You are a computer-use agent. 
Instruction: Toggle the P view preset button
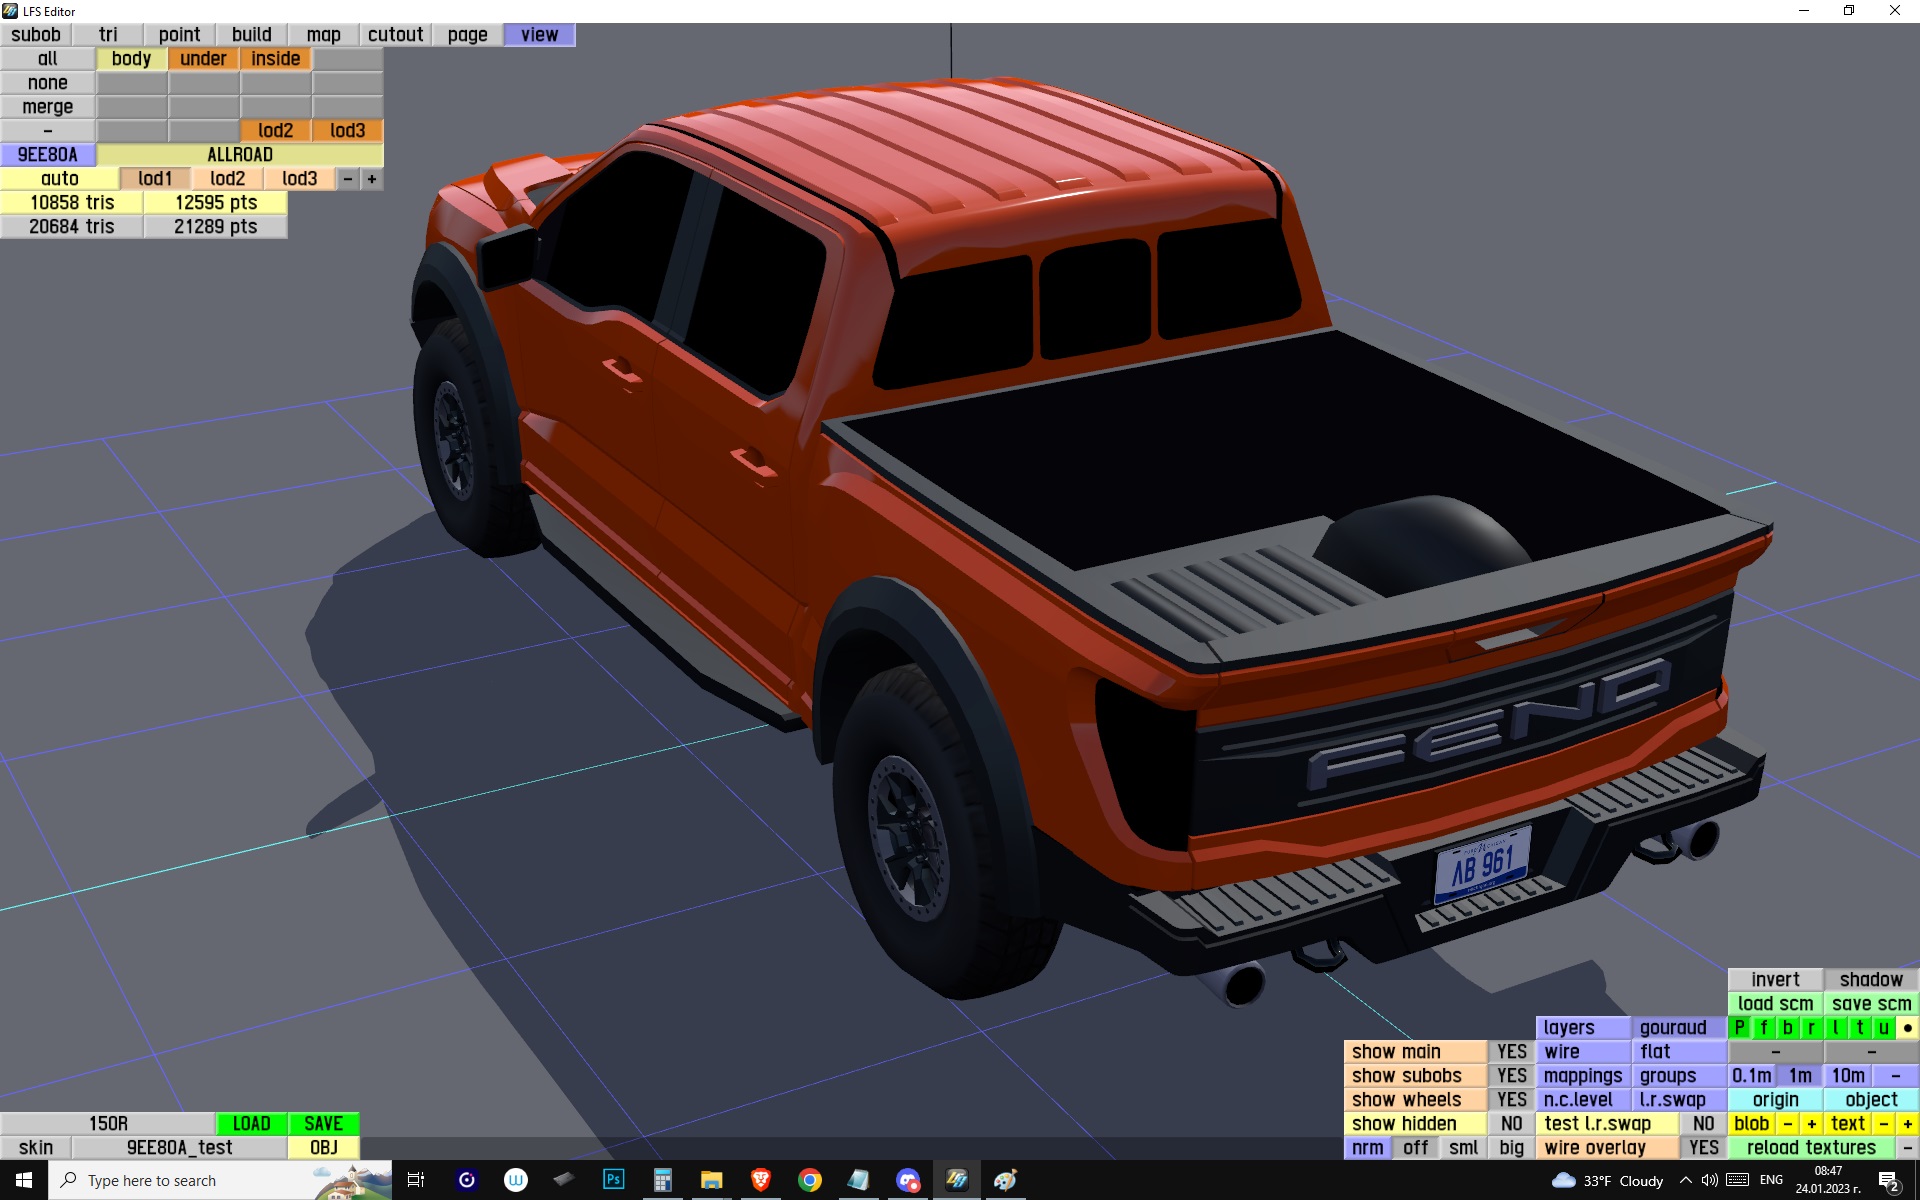pos(1739,1027)
